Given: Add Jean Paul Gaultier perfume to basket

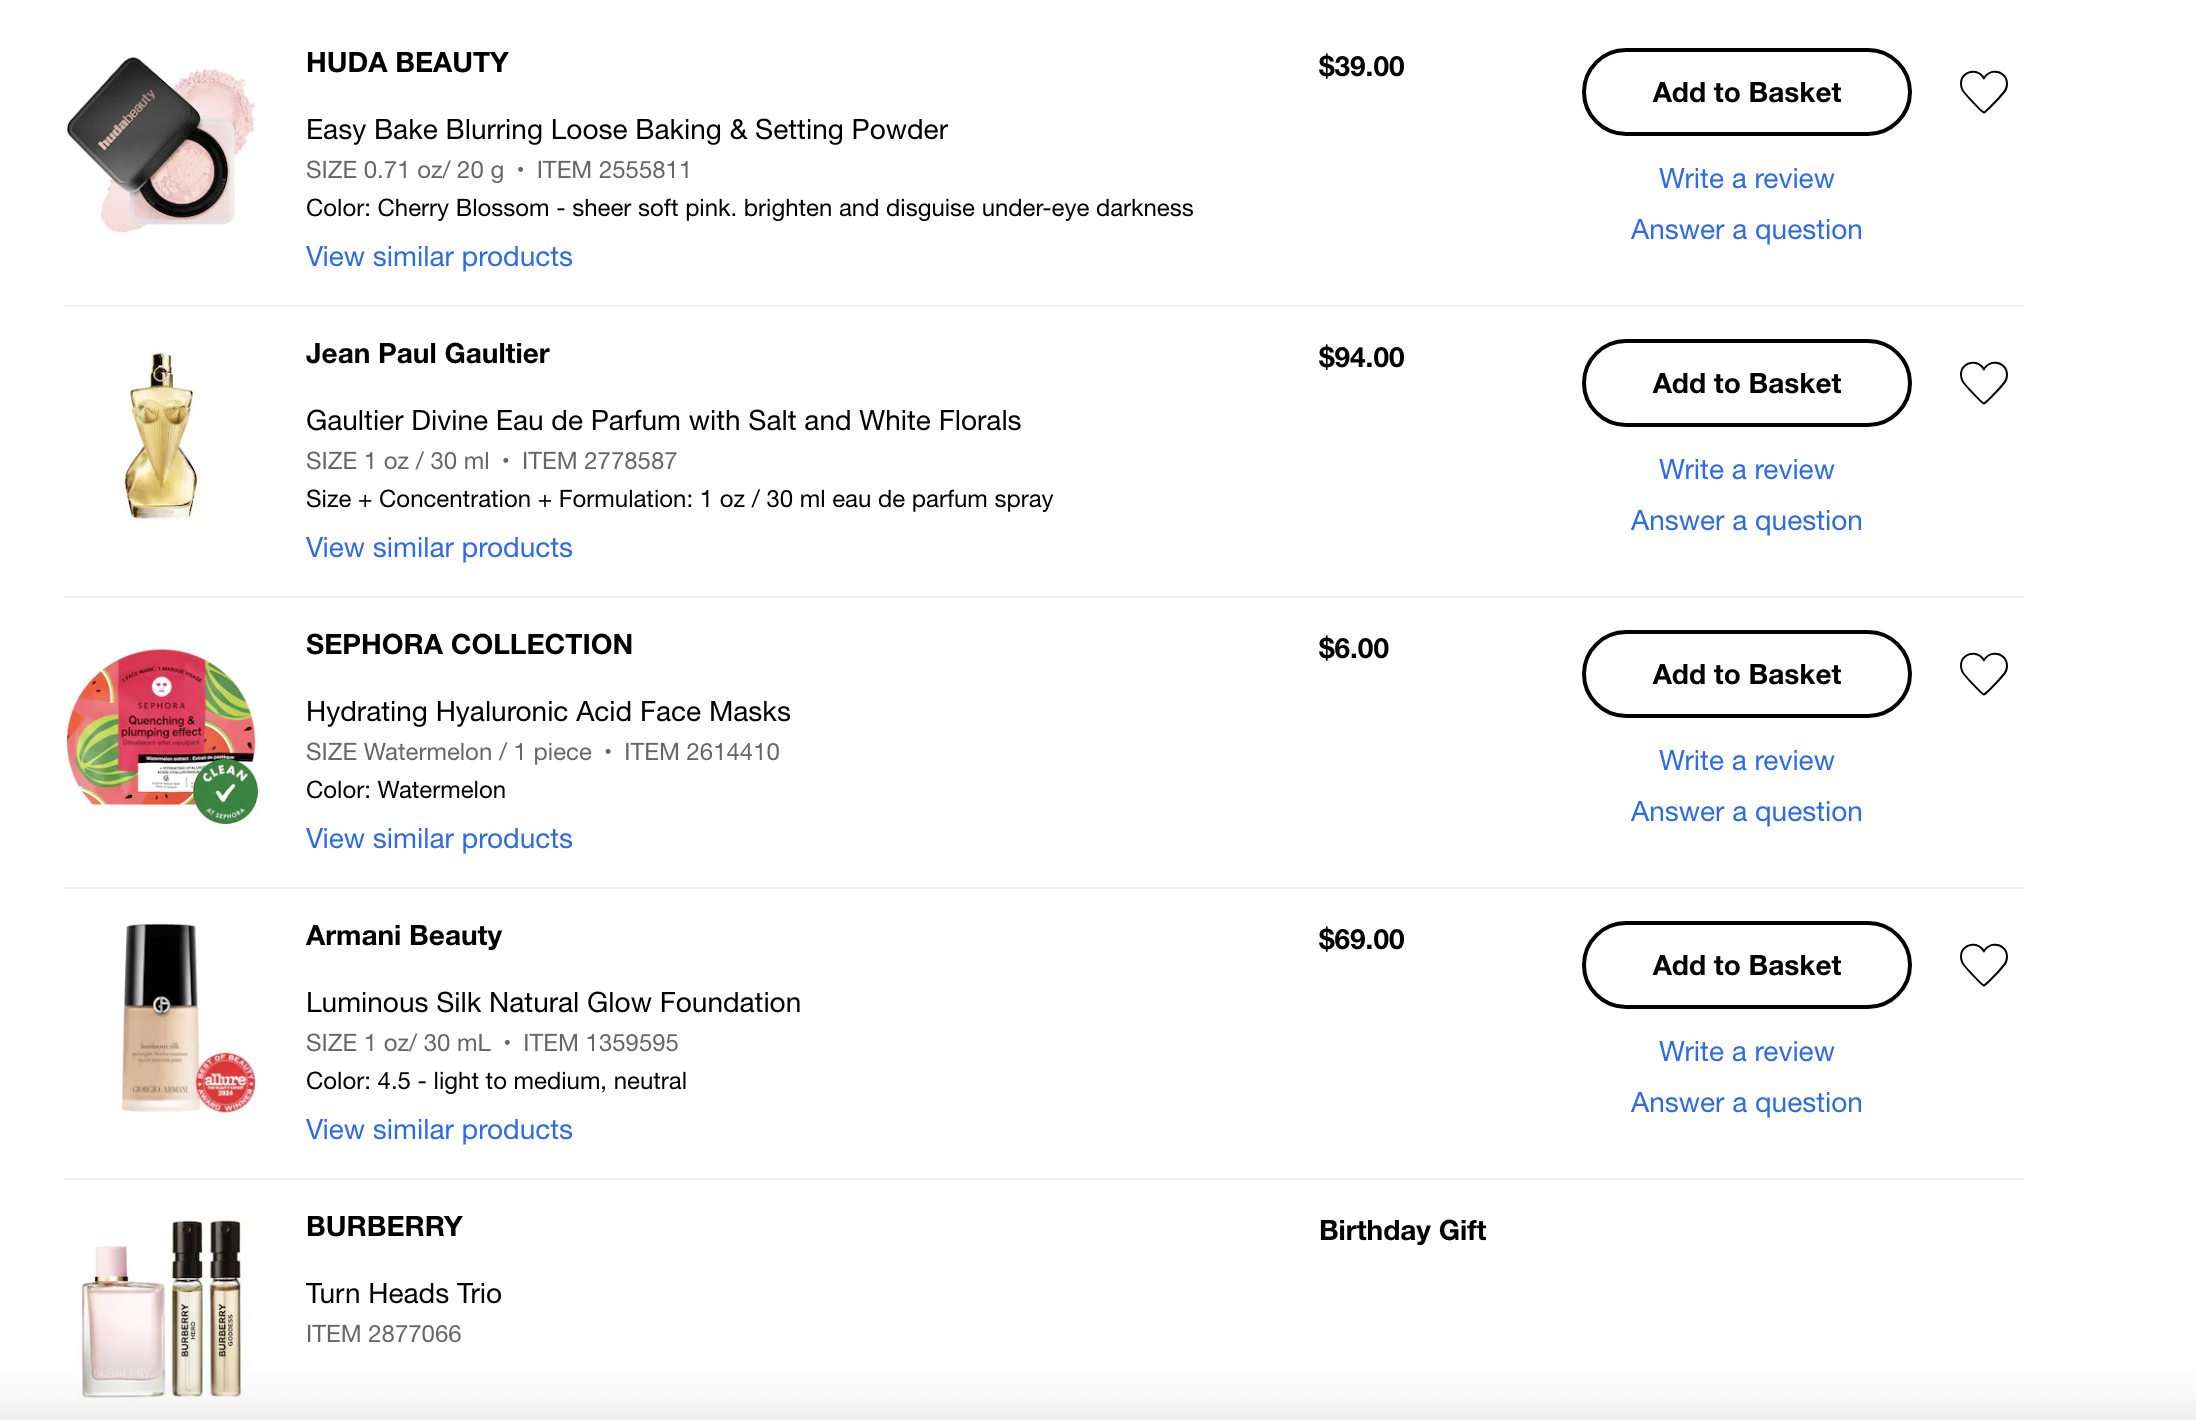Looking at the screenshot, I should click(x=1746, y=383).
